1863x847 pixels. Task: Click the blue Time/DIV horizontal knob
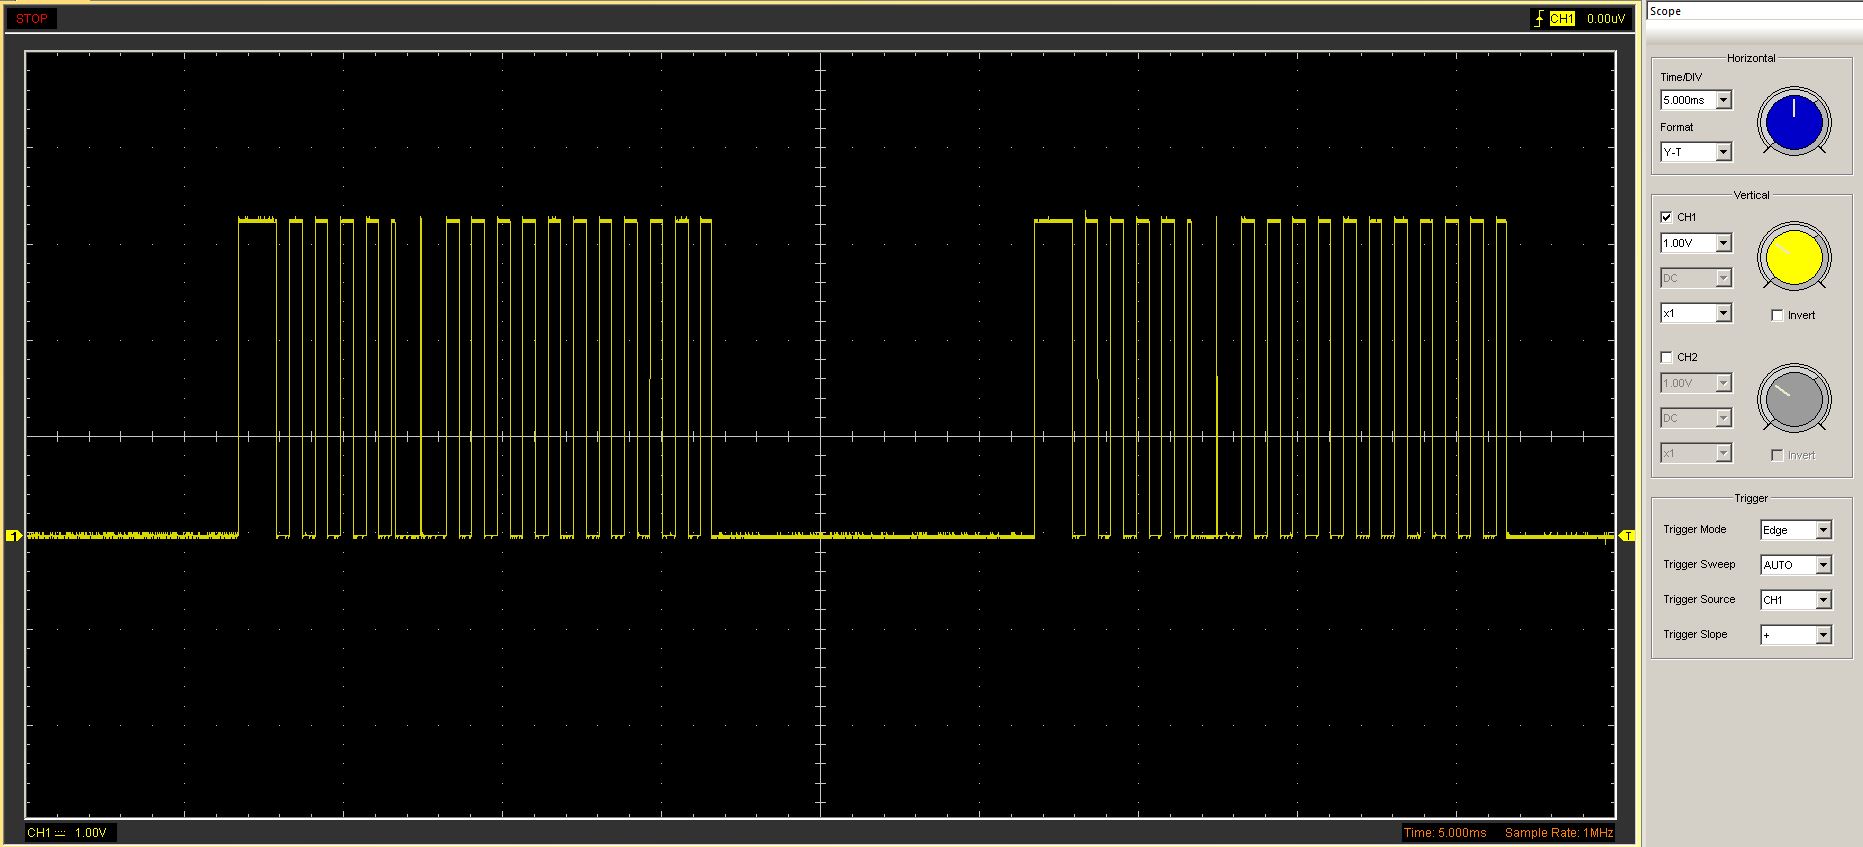pos(1794,122)
